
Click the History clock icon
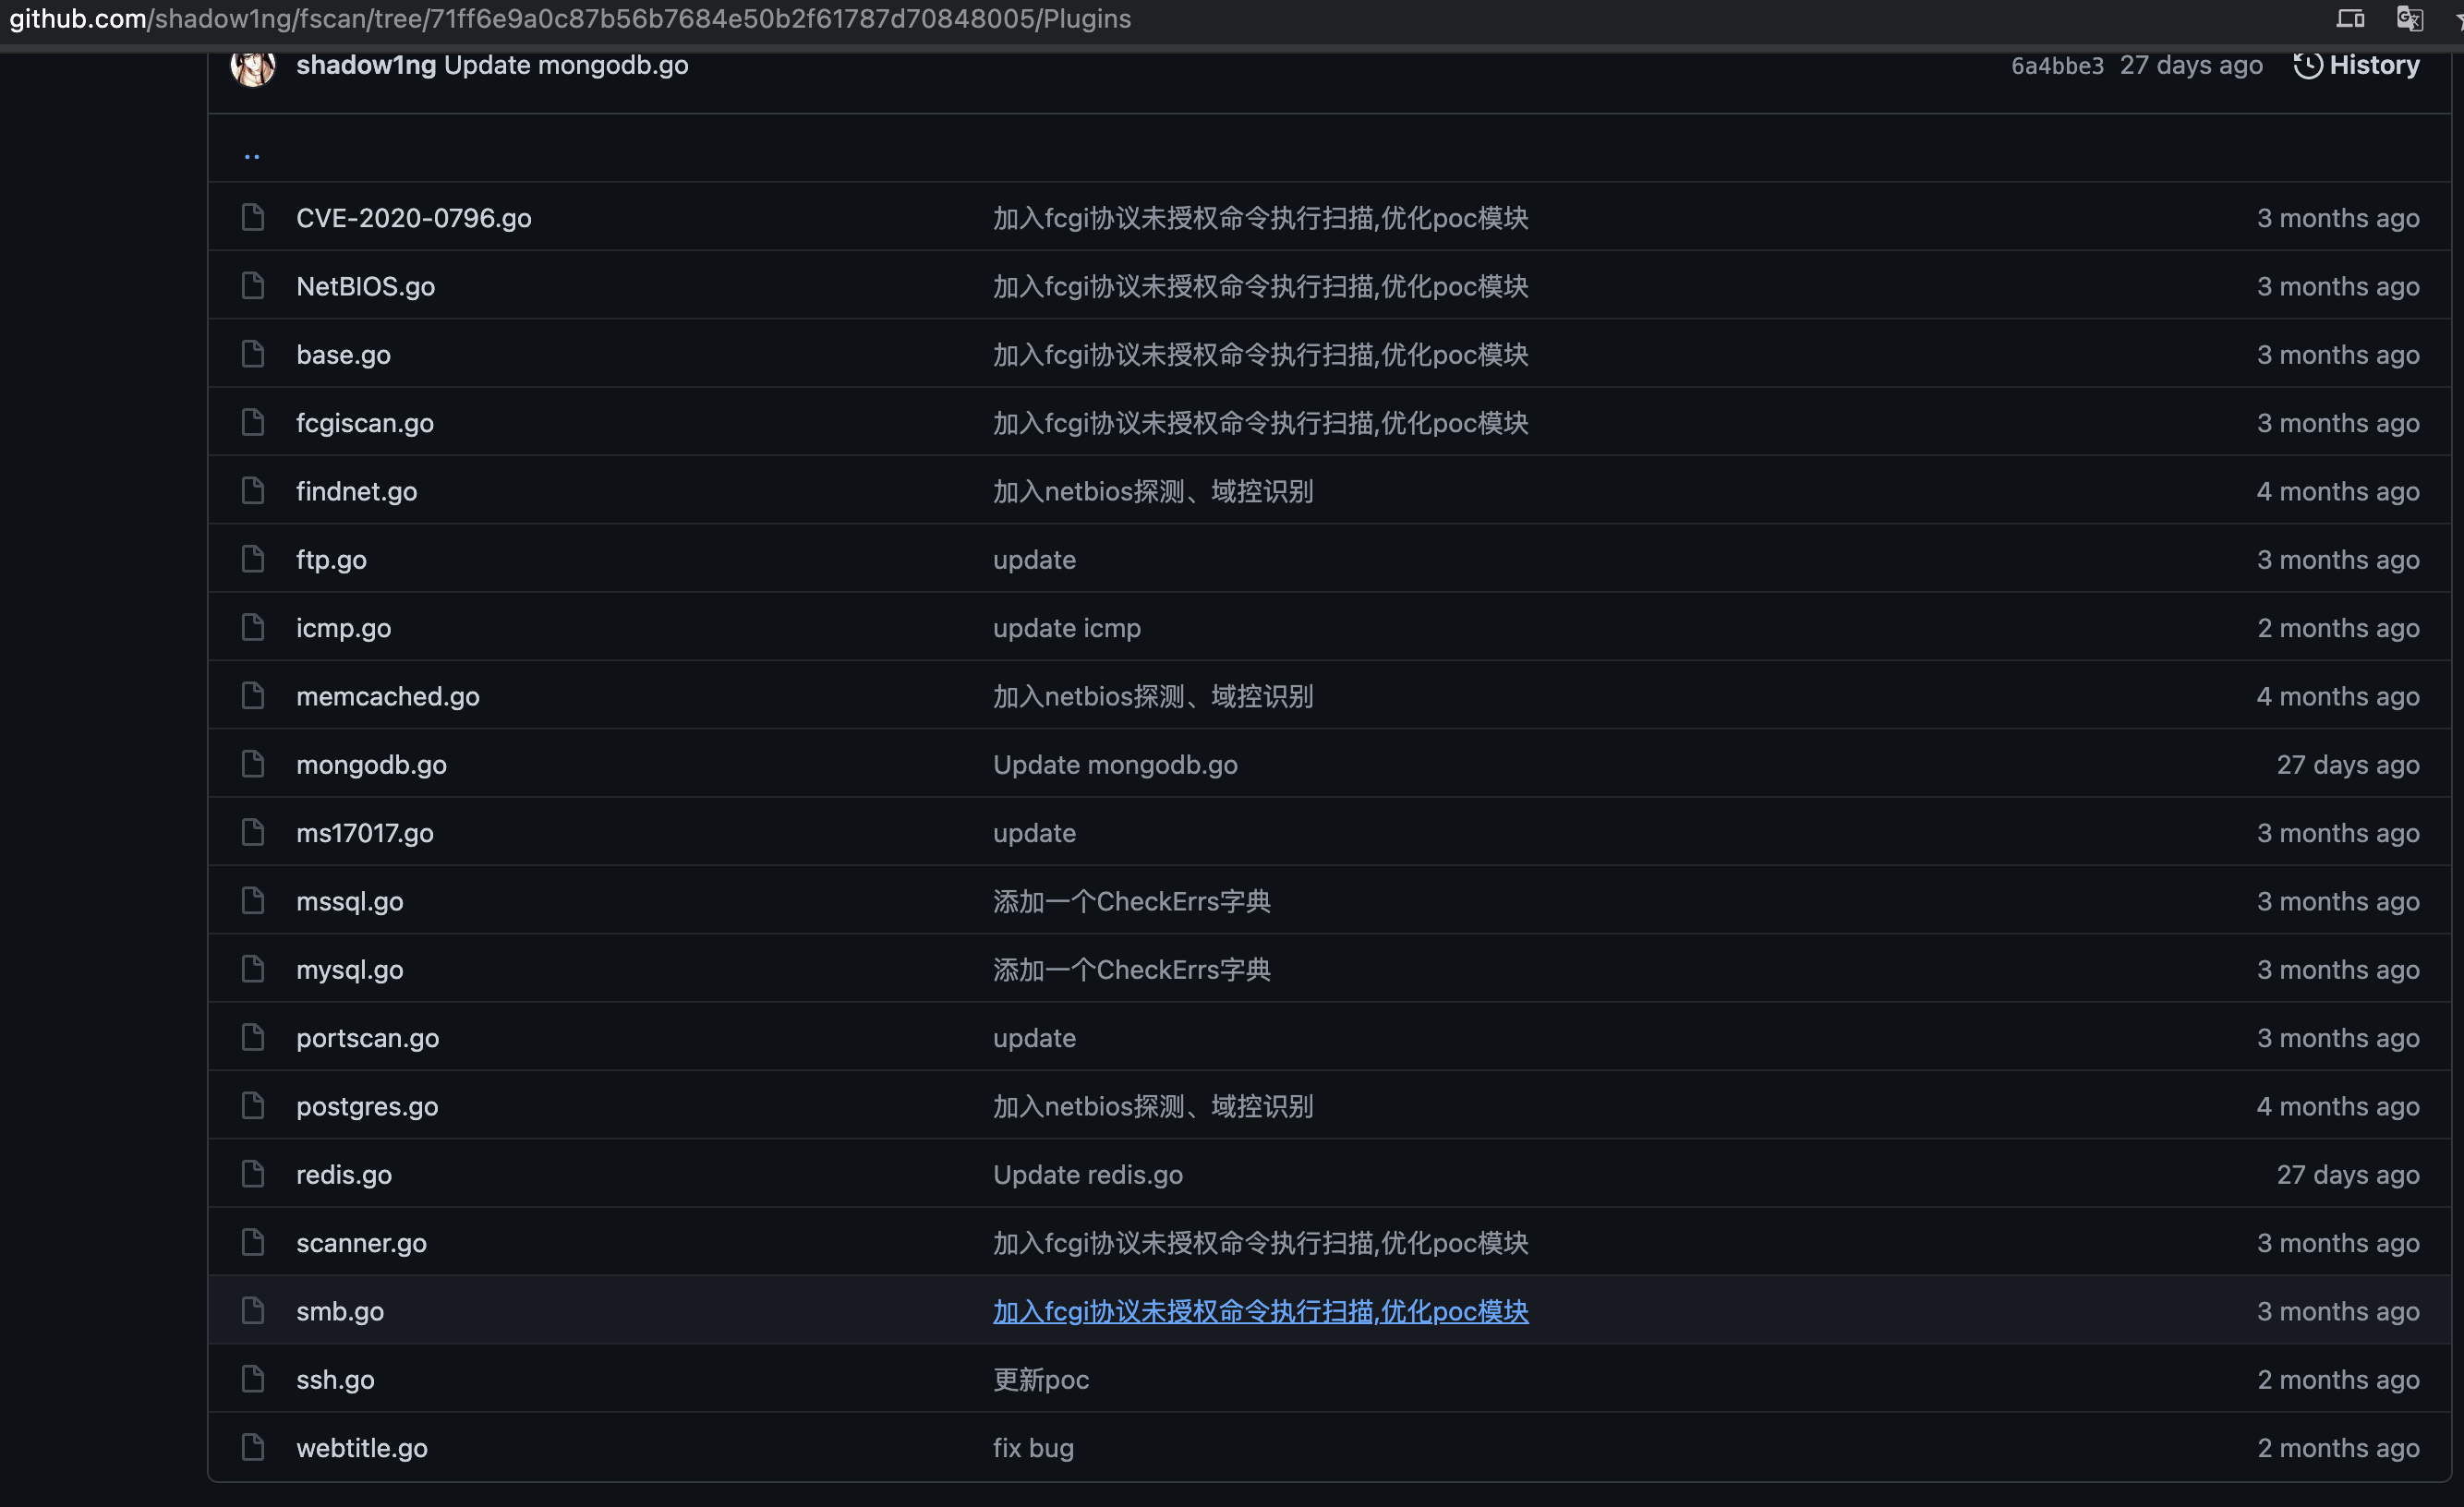pyautogui.click(x=2308, y=64)
